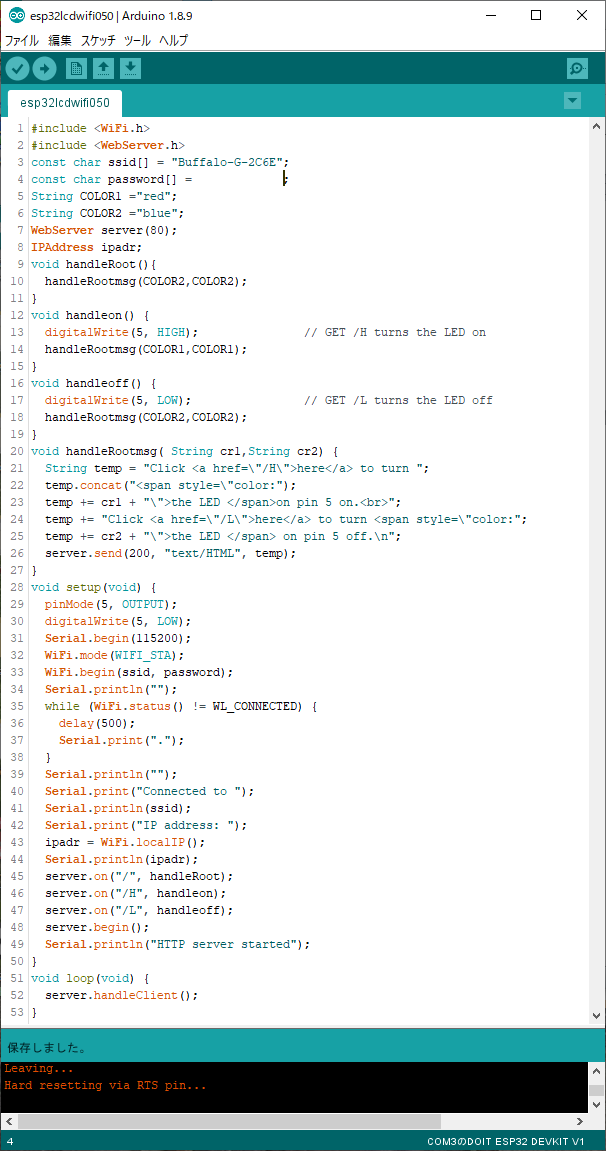Screen dimensions: 606x1151
Task: Create a new sketch file
Action: [x=76, y=68]
